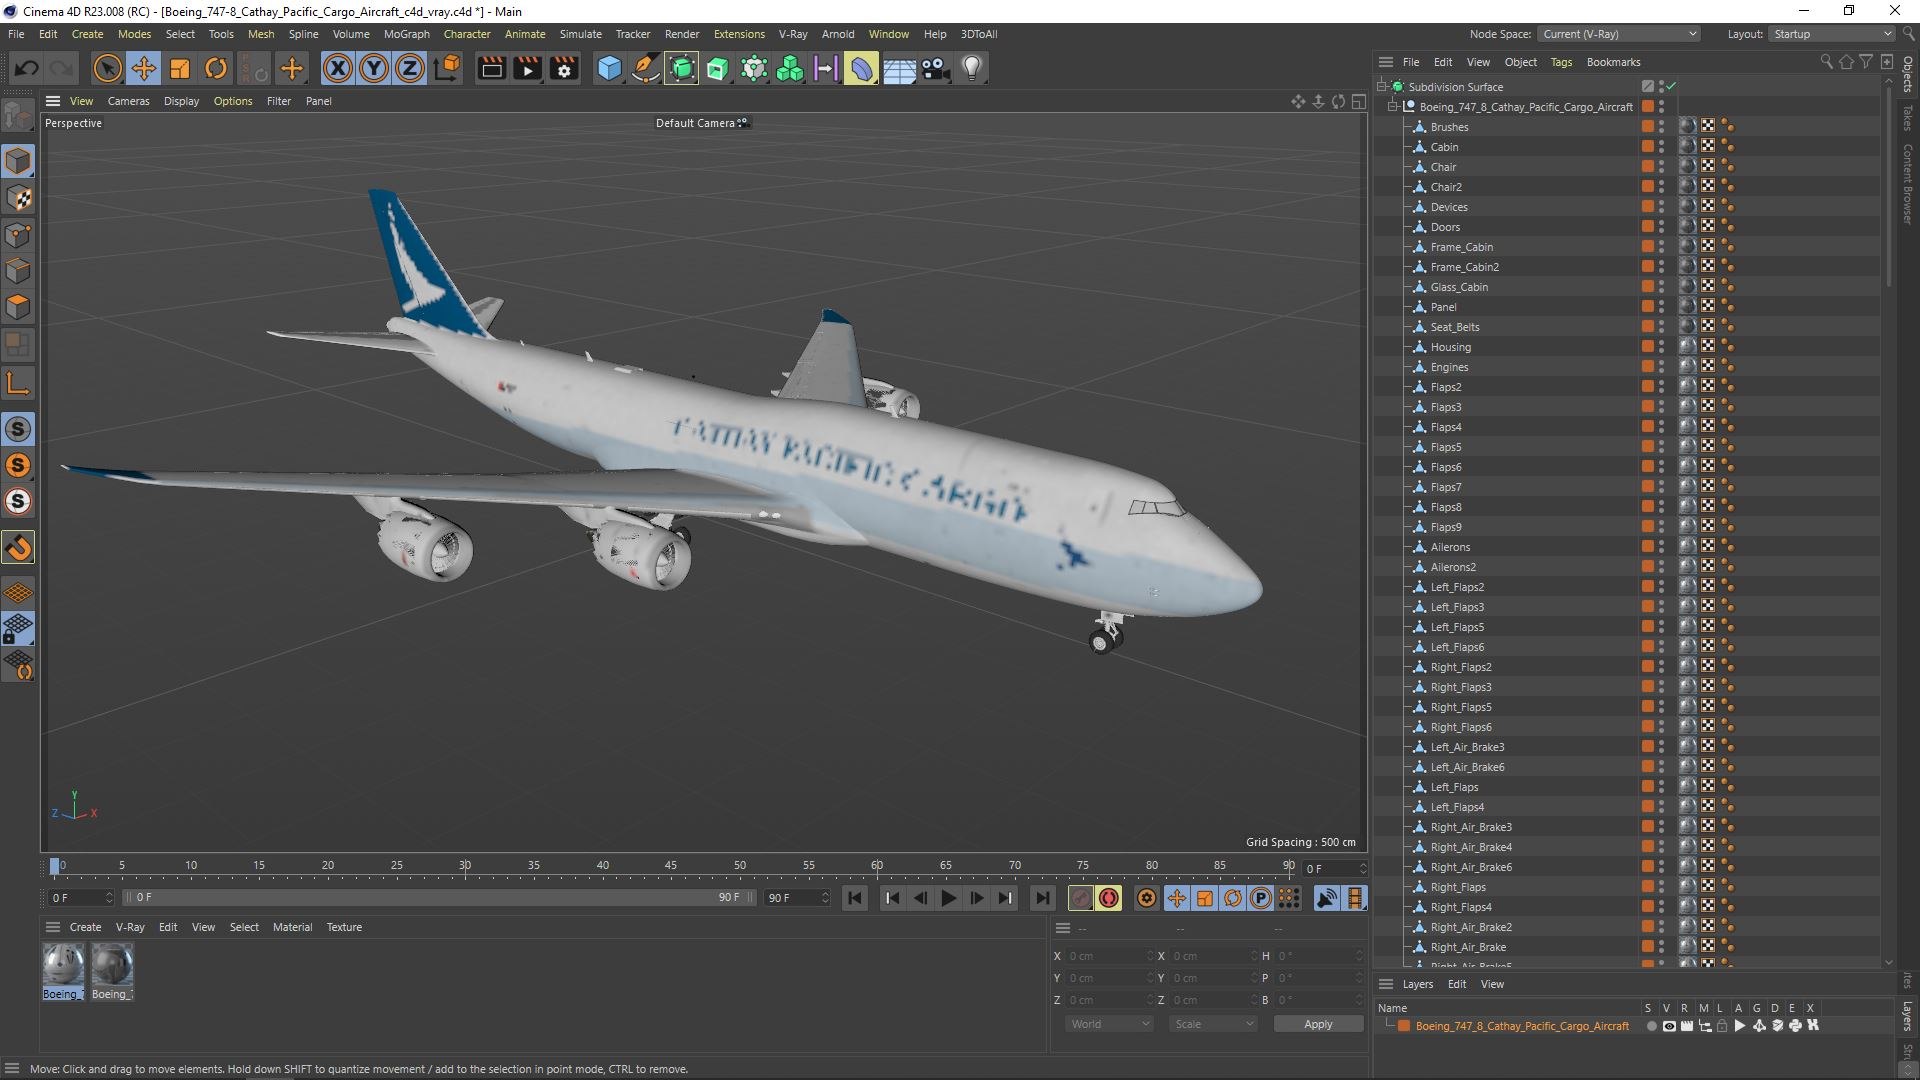The height and width of the screenshot is (1080, 1920).
Task: Open the MoGraph menu
Action: [x=406, y=34]
